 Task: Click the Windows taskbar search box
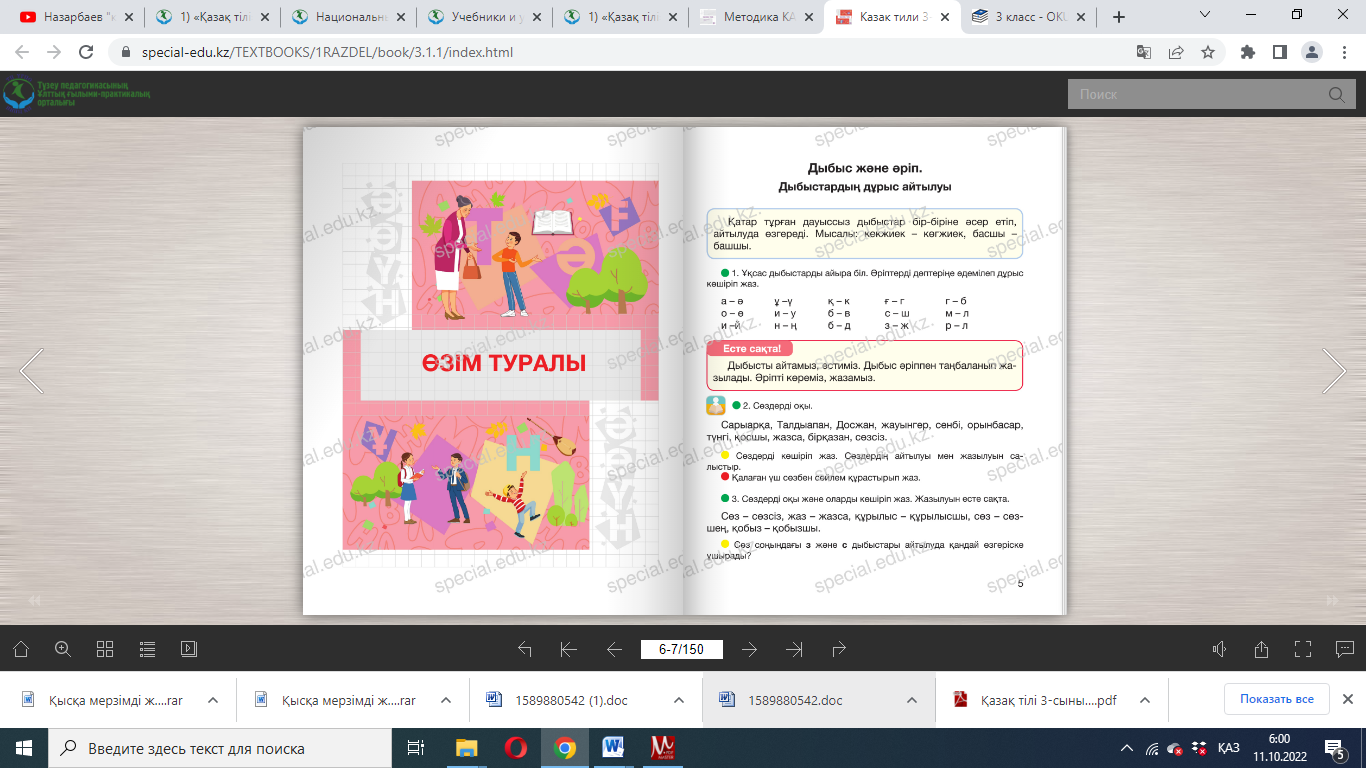[x=218, y=748]
